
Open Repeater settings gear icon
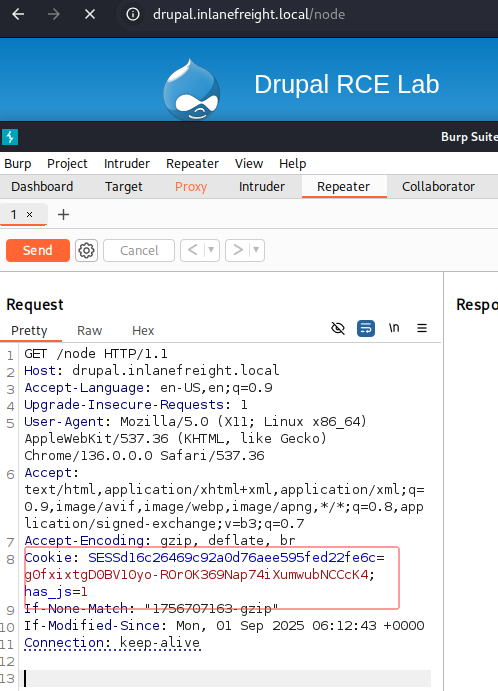coord(86,250)
